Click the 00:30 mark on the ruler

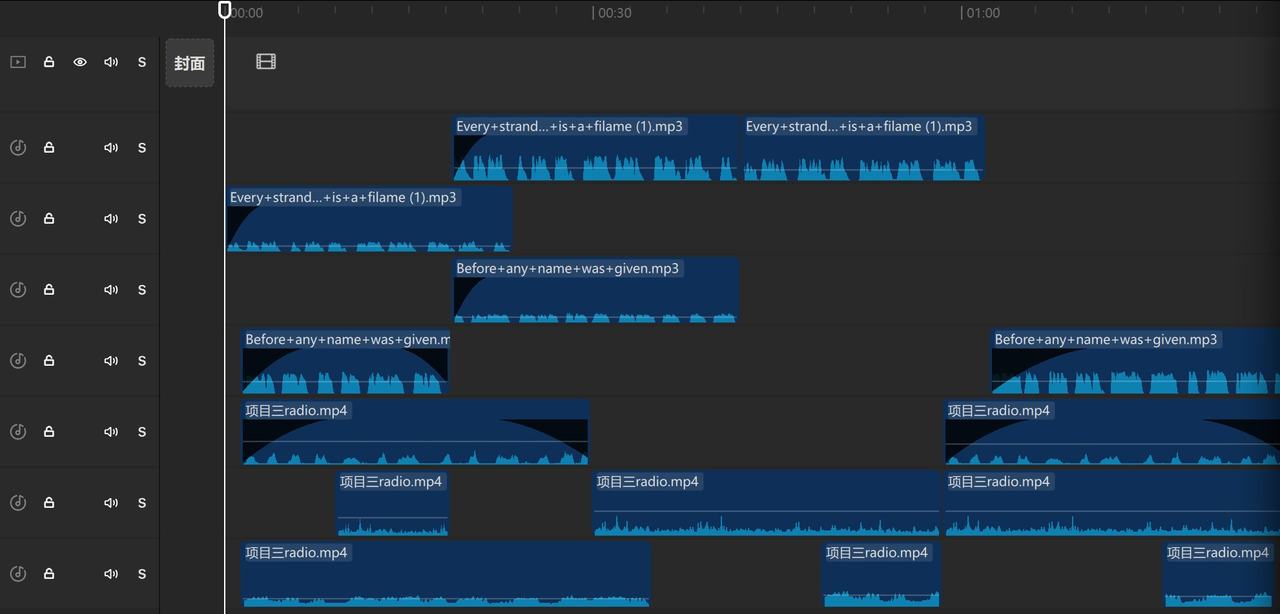(615, 13)
